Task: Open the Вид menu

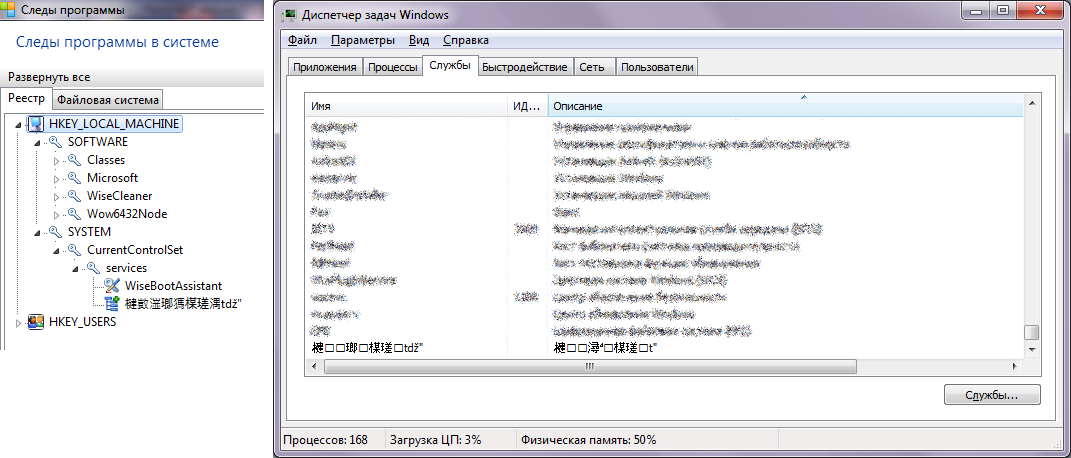Action: [x=419, y=40]
